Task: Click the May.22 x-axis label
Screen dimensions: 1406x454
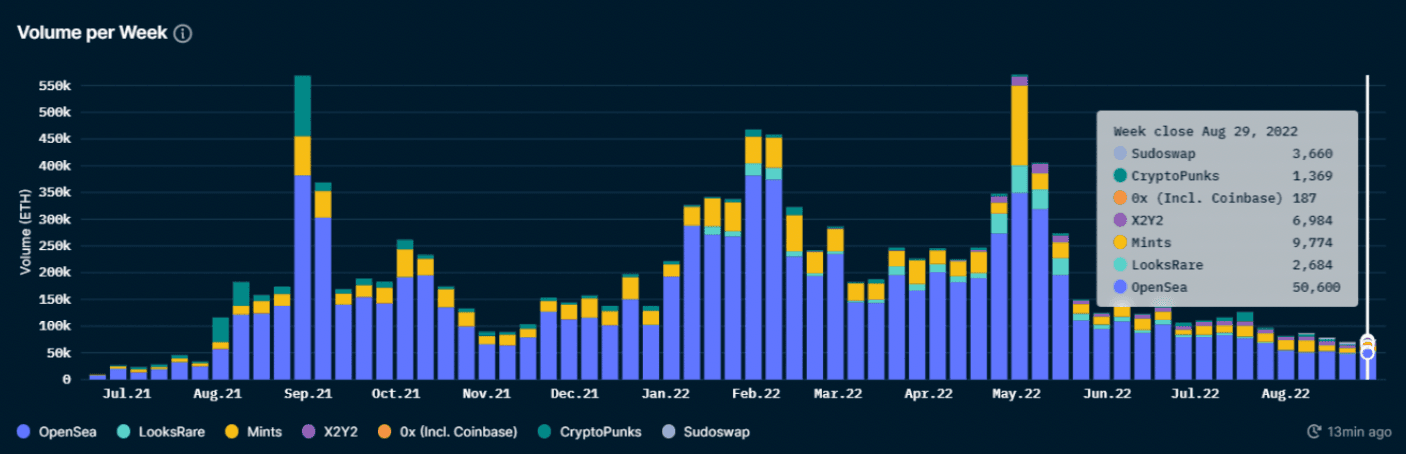Action: pos(1016,394)
